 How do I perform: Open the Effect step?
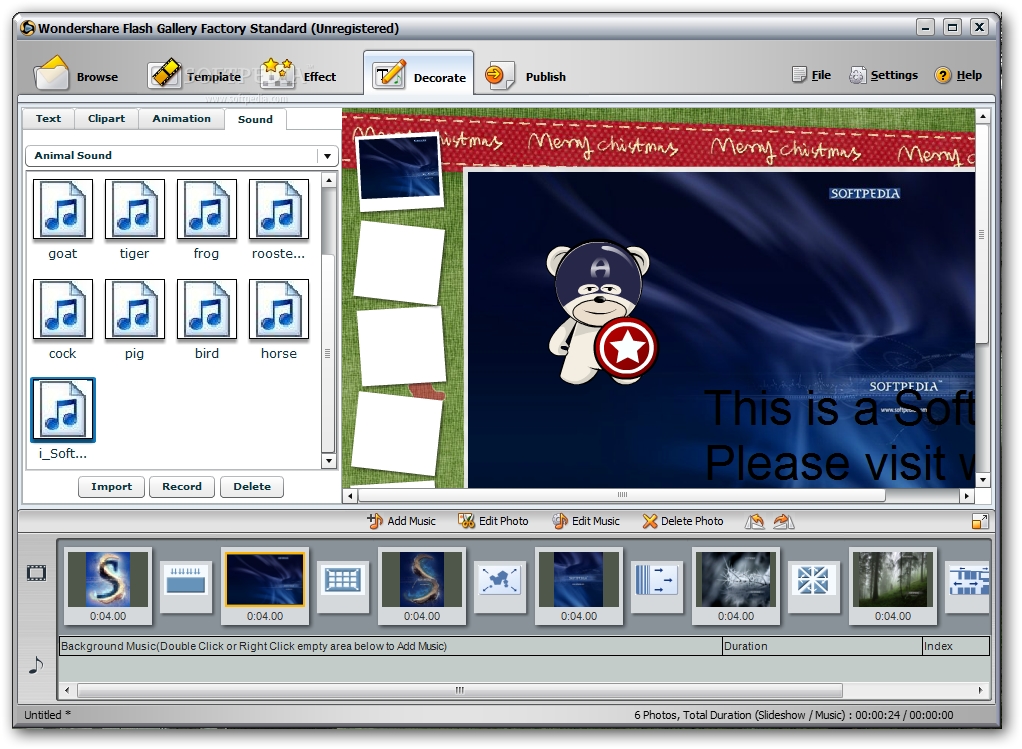(x=299, y=76)
